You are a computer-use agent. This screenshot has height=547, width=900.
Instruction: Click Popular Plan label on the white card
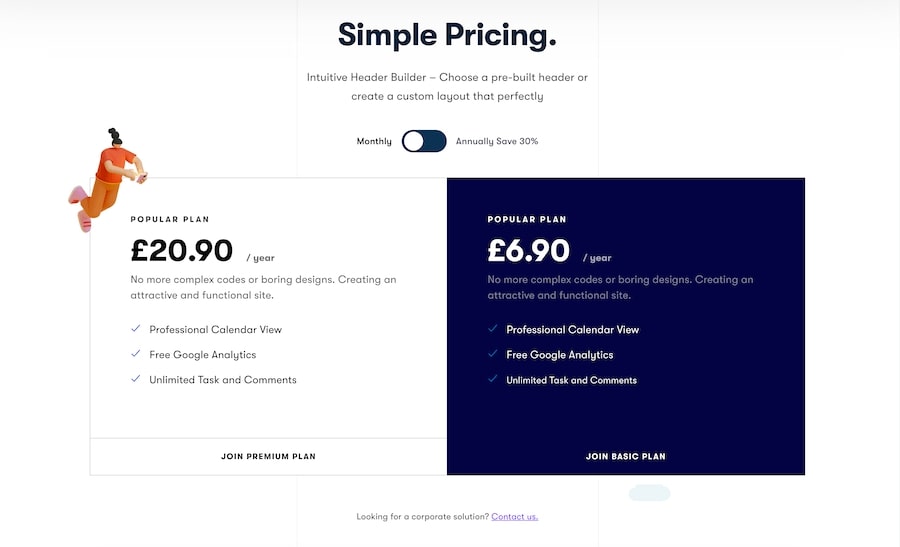pyautogui.click(x=170, y=219)
